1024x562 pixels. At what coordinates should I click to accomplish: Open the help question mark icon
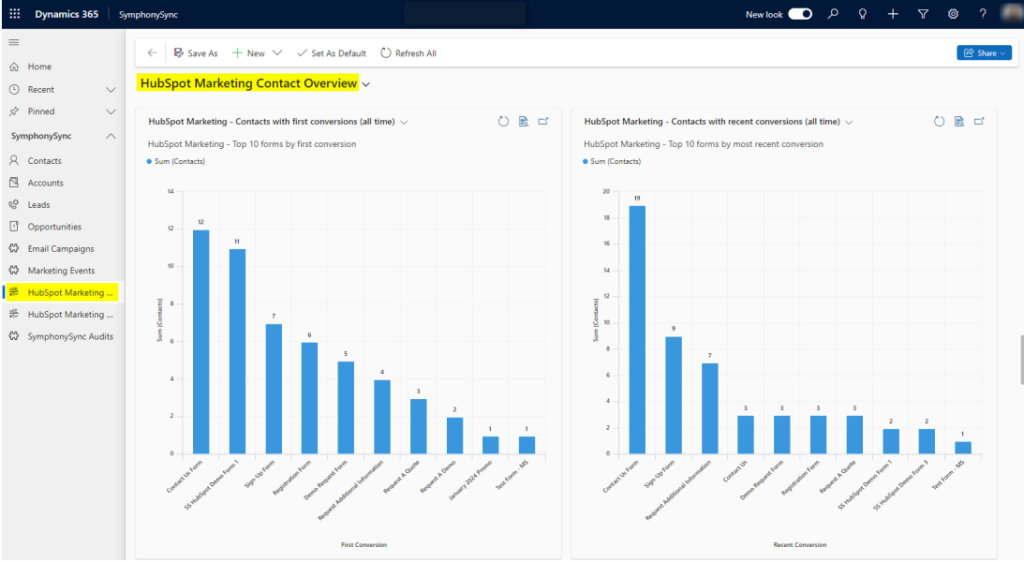983,14
